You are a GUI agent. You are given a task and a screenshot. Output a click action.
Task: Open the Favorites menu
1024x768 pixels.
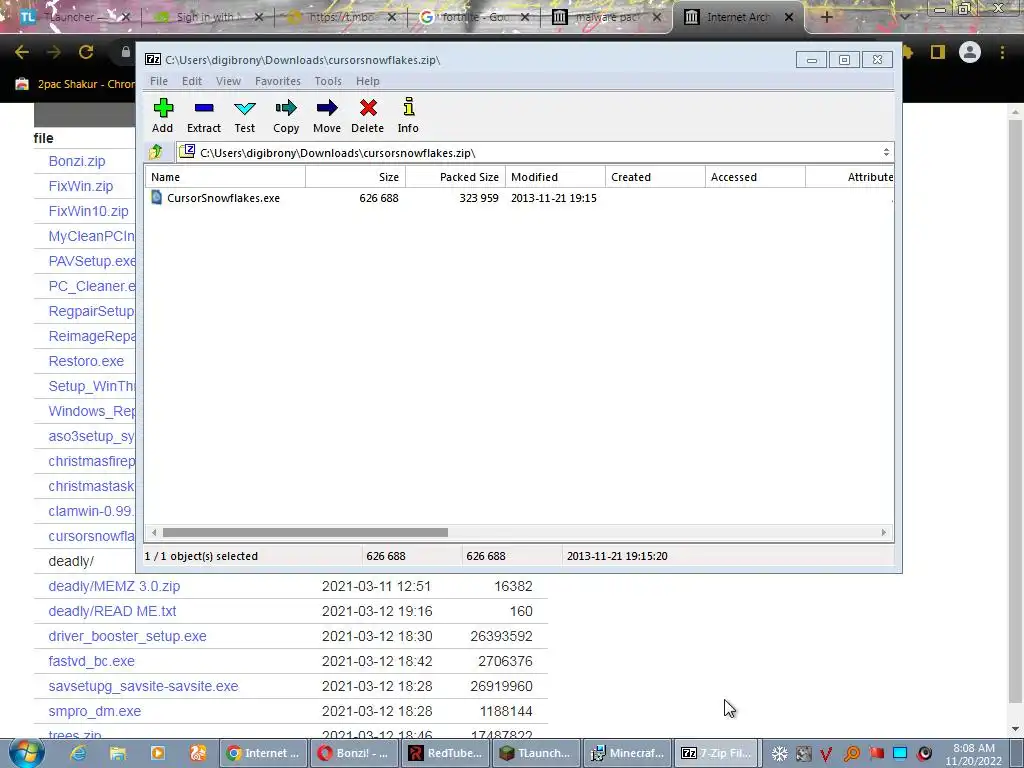[x=278, y=81]
